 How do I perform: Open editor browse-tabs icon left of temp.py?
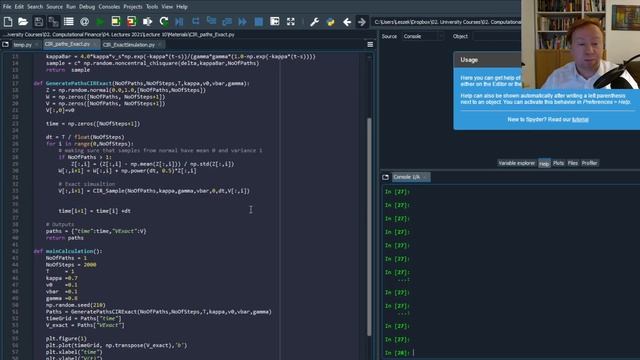click(5, 44)
